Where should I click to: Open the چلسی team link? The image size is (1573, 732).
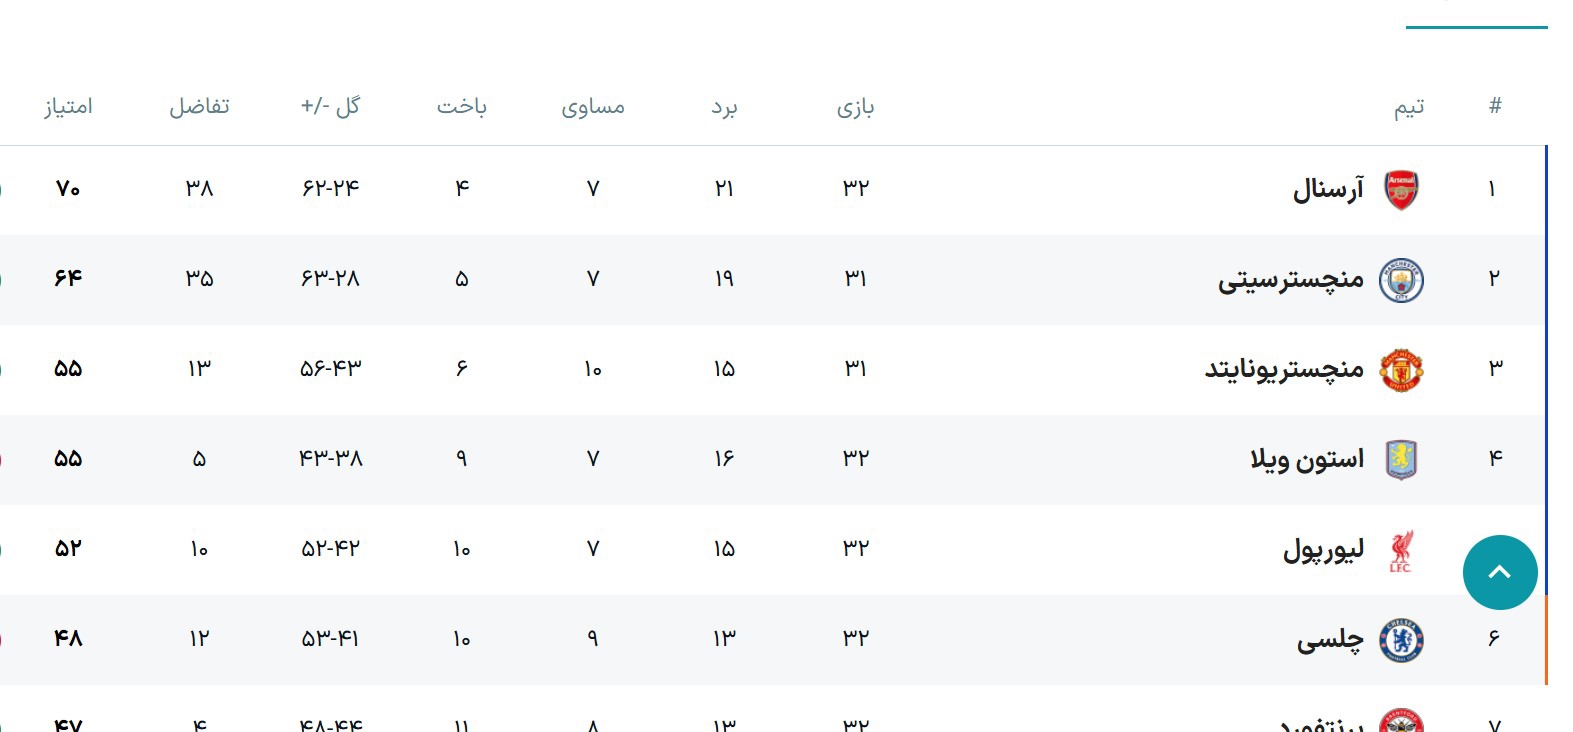[1330, 639]
